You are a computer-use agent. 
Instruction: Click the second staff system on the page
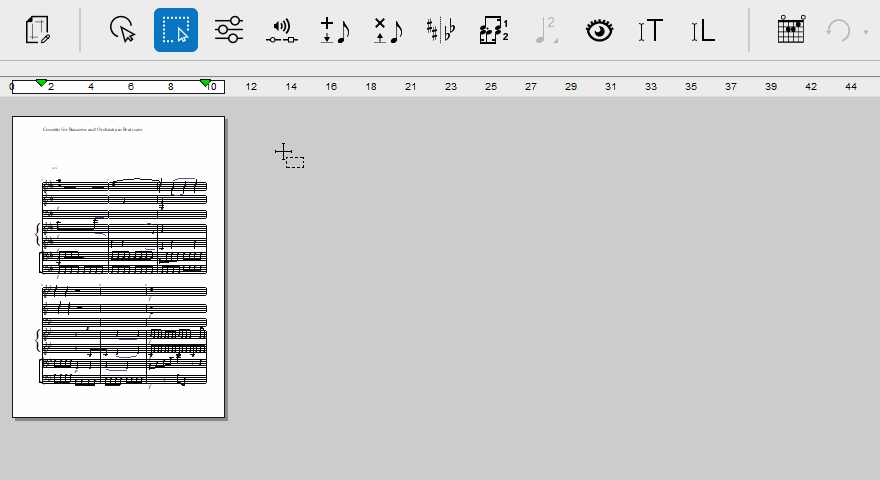[x=124, y=335]
